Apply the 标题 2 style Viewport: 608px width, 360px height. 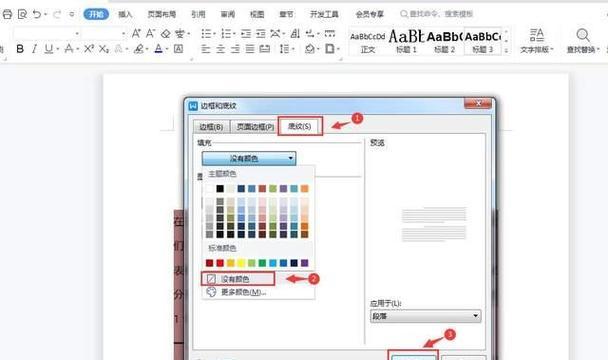pos(444,42)
